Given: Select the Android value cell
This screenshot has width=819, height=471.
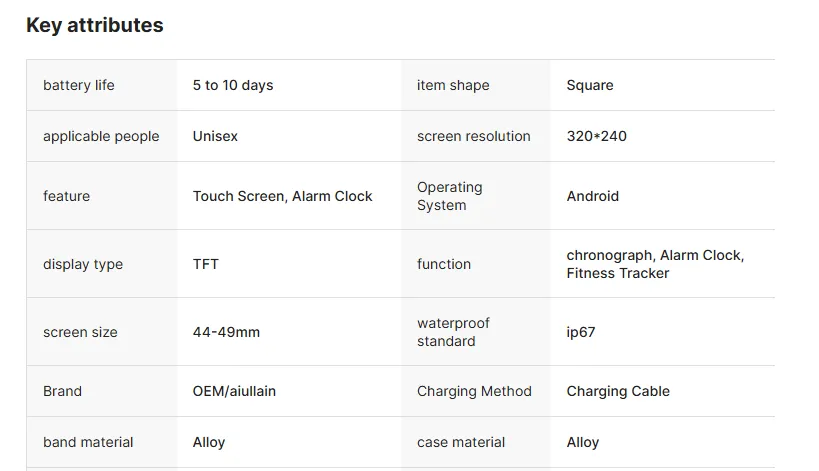Looking at the screenshot, I should click(x=593, y=196).
